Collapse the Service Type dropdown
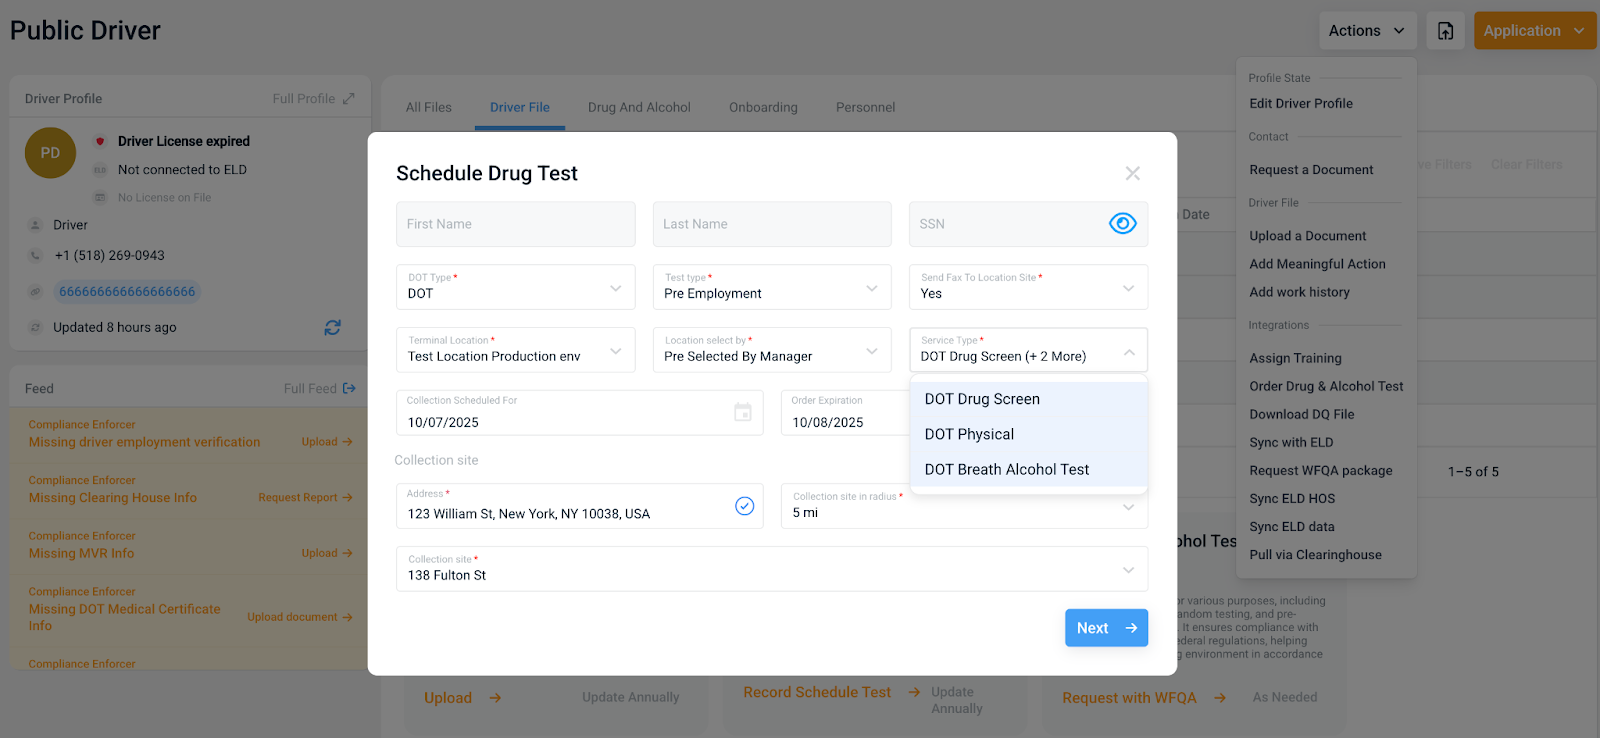 click(x=1028, y=350)
